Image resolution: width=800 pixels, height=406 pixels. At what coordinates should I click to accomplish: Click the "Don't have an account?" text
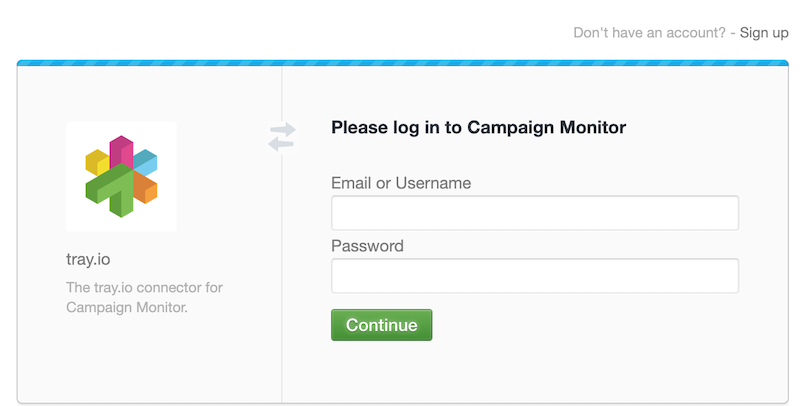(650, 33)
